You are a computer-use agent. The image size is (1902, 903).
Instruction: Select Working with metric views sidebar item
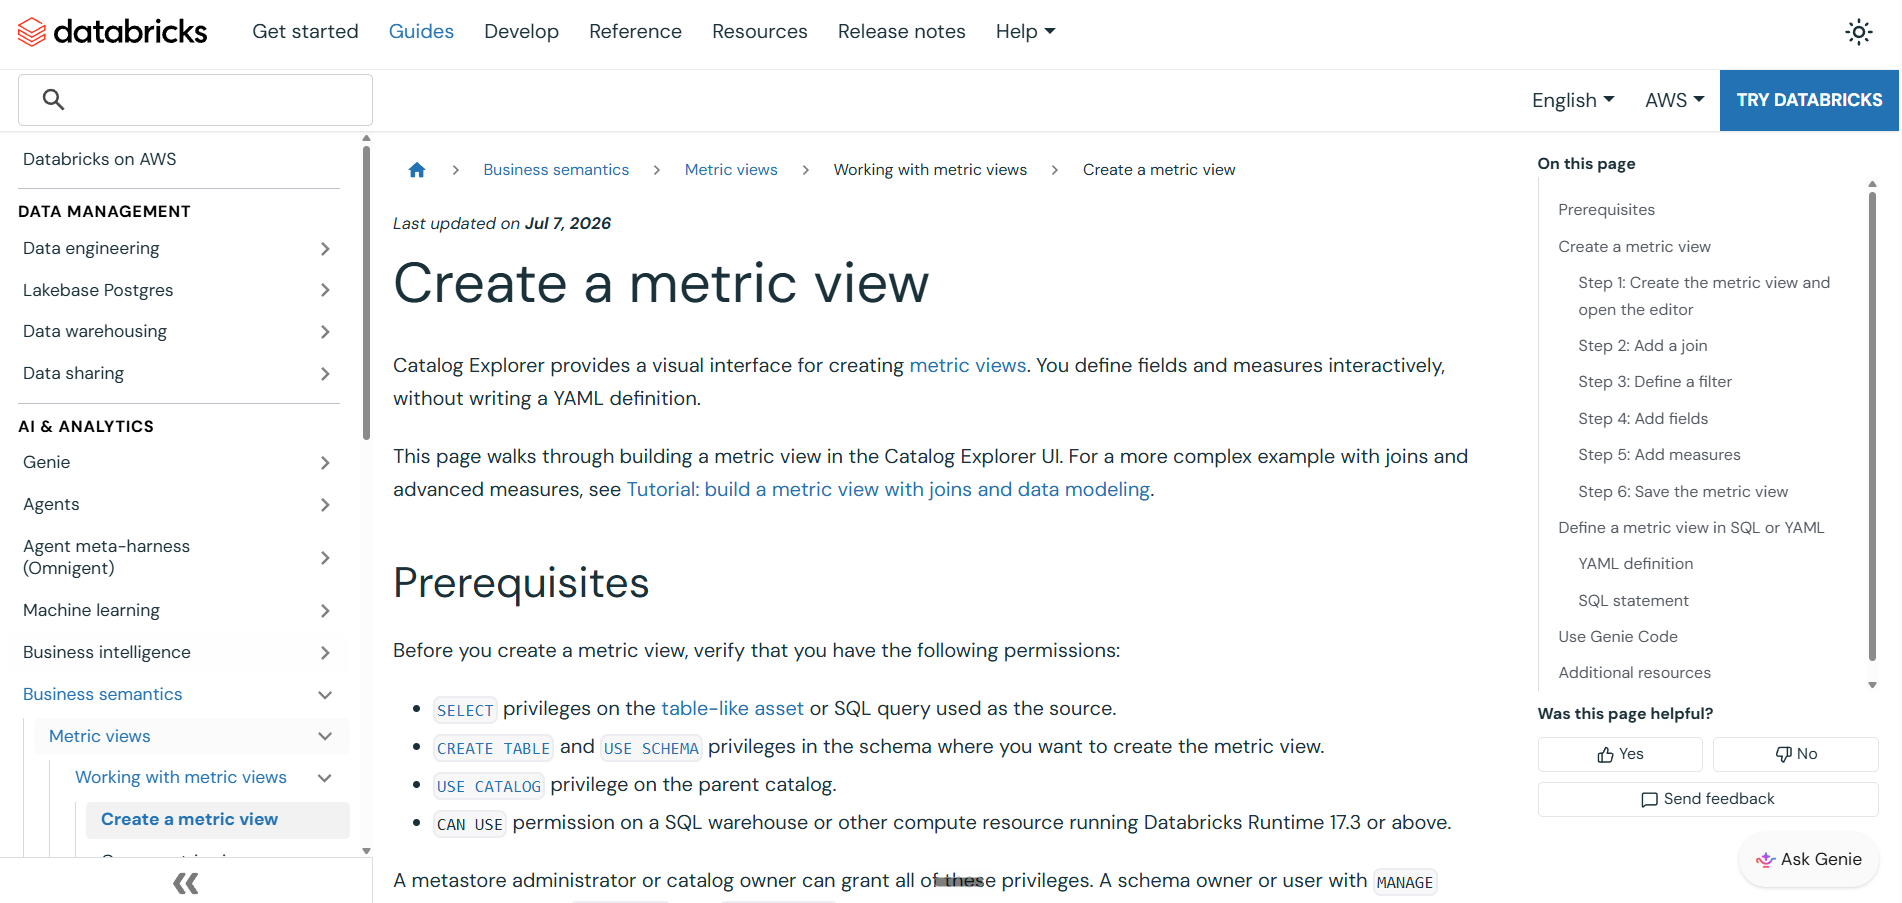181,778
